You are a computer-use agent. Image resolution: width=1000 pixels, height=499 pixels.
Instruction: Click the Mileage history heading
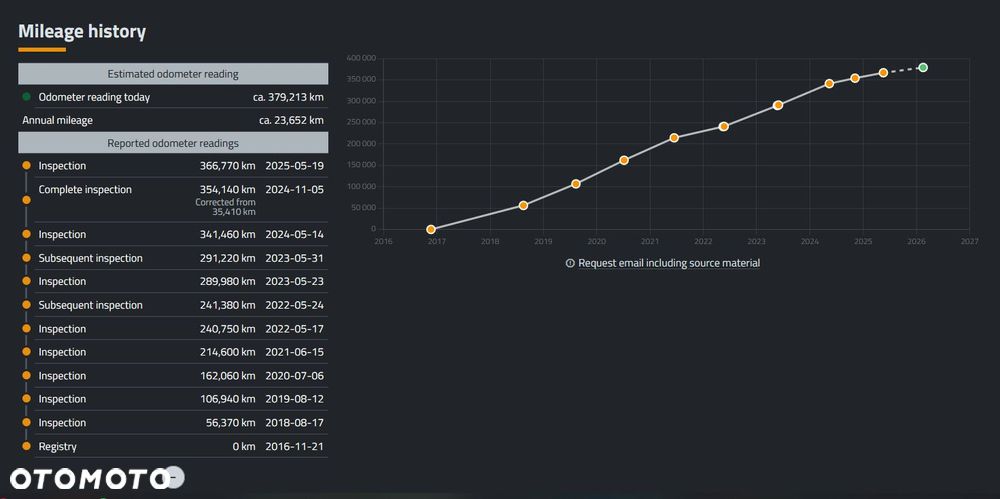[82, 31]
